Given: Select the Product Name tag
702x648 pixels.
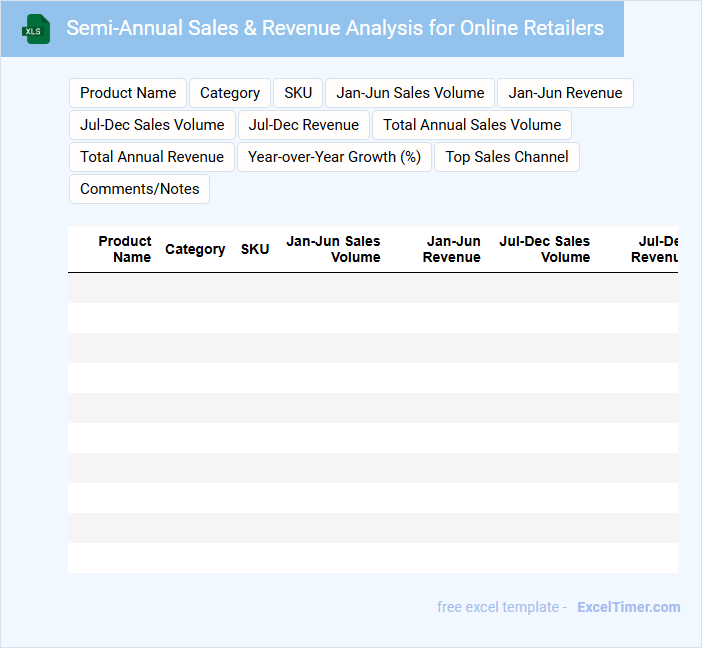Looking at the screenshot, I should [x=128, y=93].
